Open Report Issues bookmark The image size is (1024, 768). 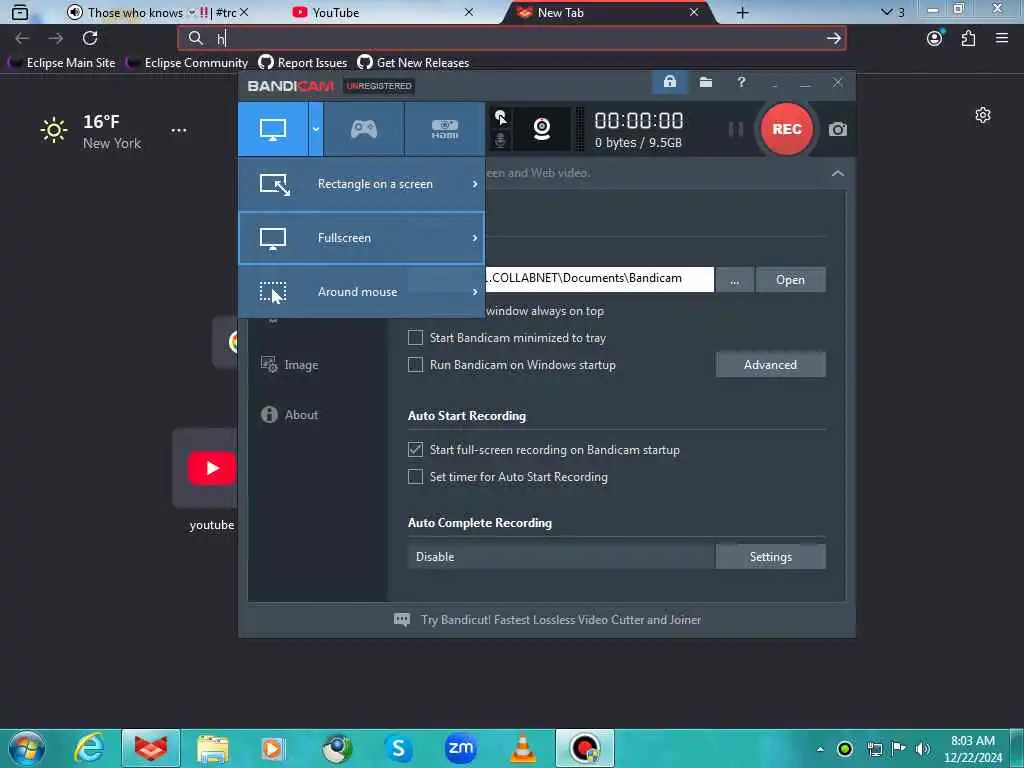pyautogui.click(x=303, y=63)
